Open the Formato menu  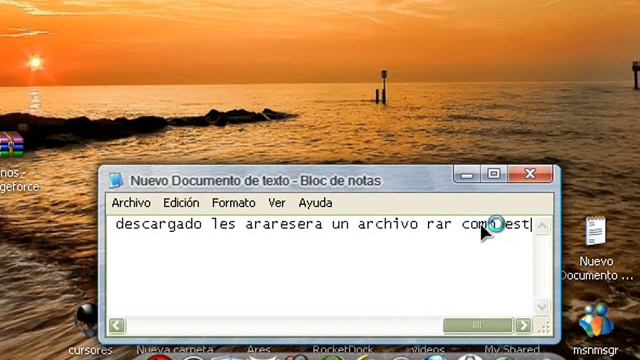[233, 203]
